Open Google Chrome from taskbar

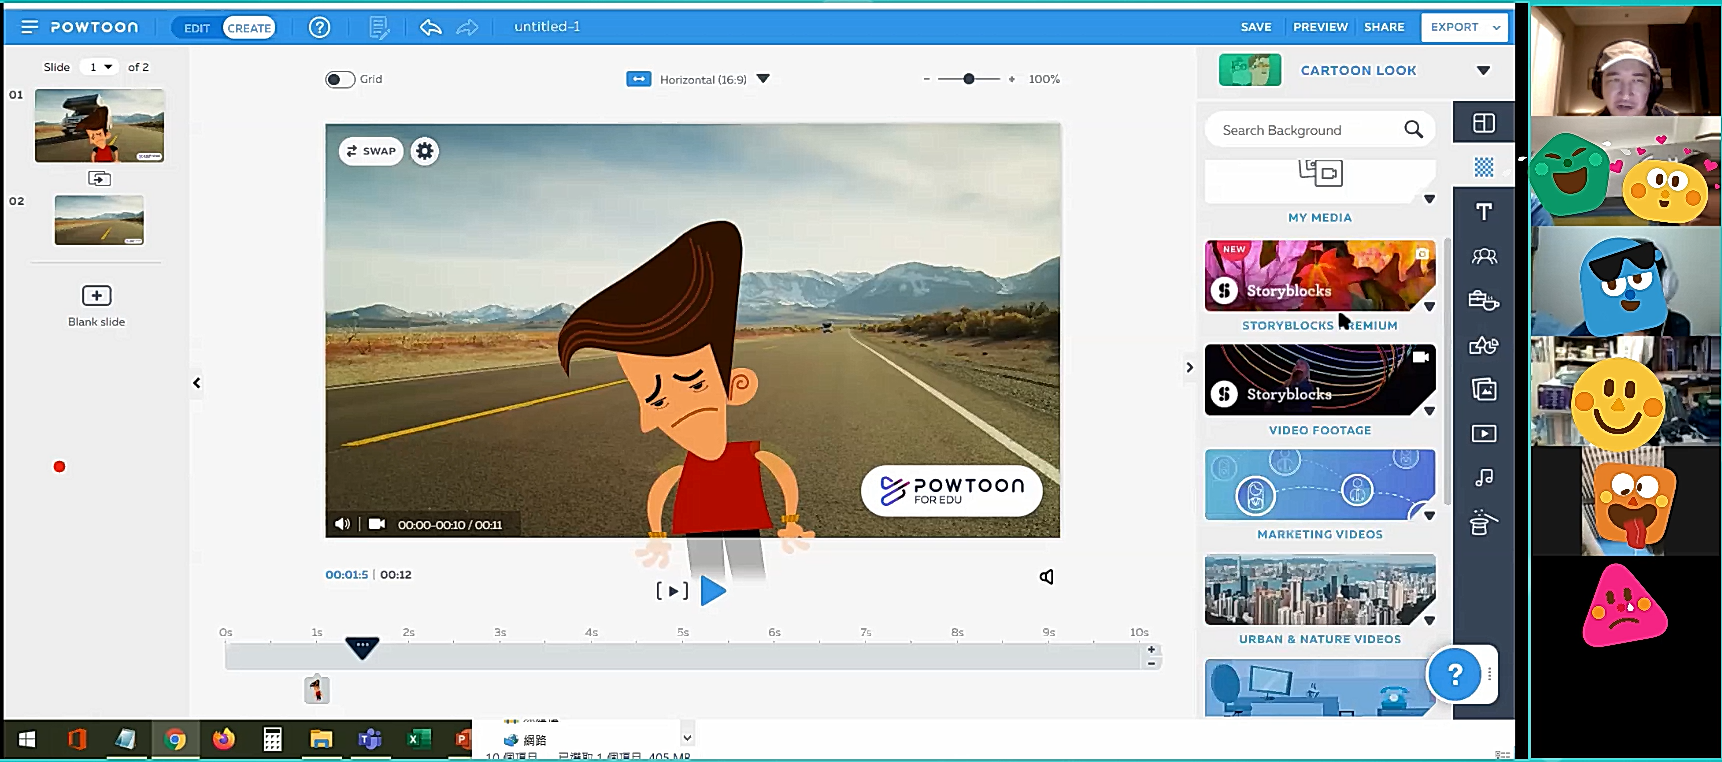pyautogui.click(x=175, y=740)
